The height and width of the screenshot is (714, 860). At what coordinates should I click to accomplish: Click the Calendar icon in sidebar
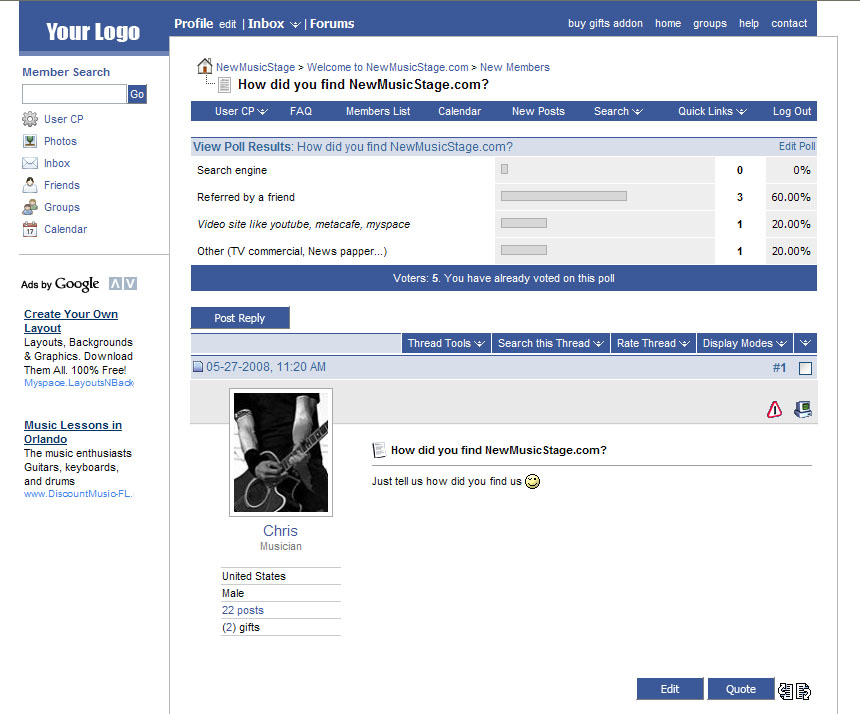point(30,229)
